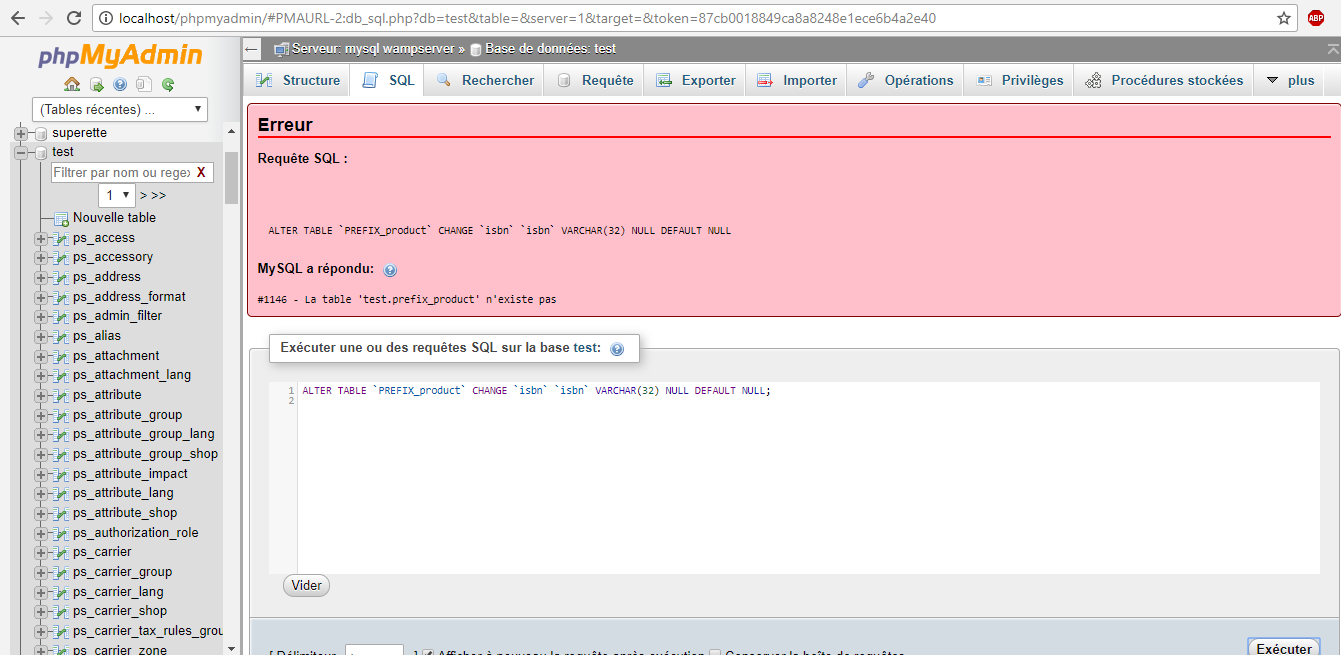Expand the ps_attachment table node

(41, 356)
